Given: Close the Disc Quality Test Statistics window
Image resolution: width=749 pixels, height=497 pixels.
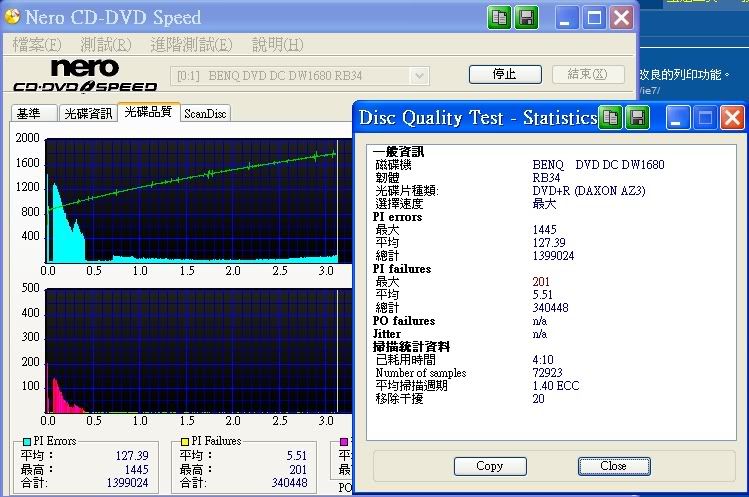Looking at the screenshot, I should click(732, 118).
